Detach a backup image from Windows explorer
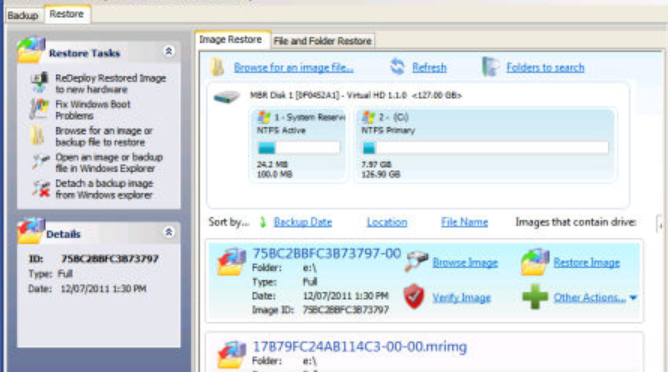The height and width of the screenshot is (372, 668). [104, 189]
